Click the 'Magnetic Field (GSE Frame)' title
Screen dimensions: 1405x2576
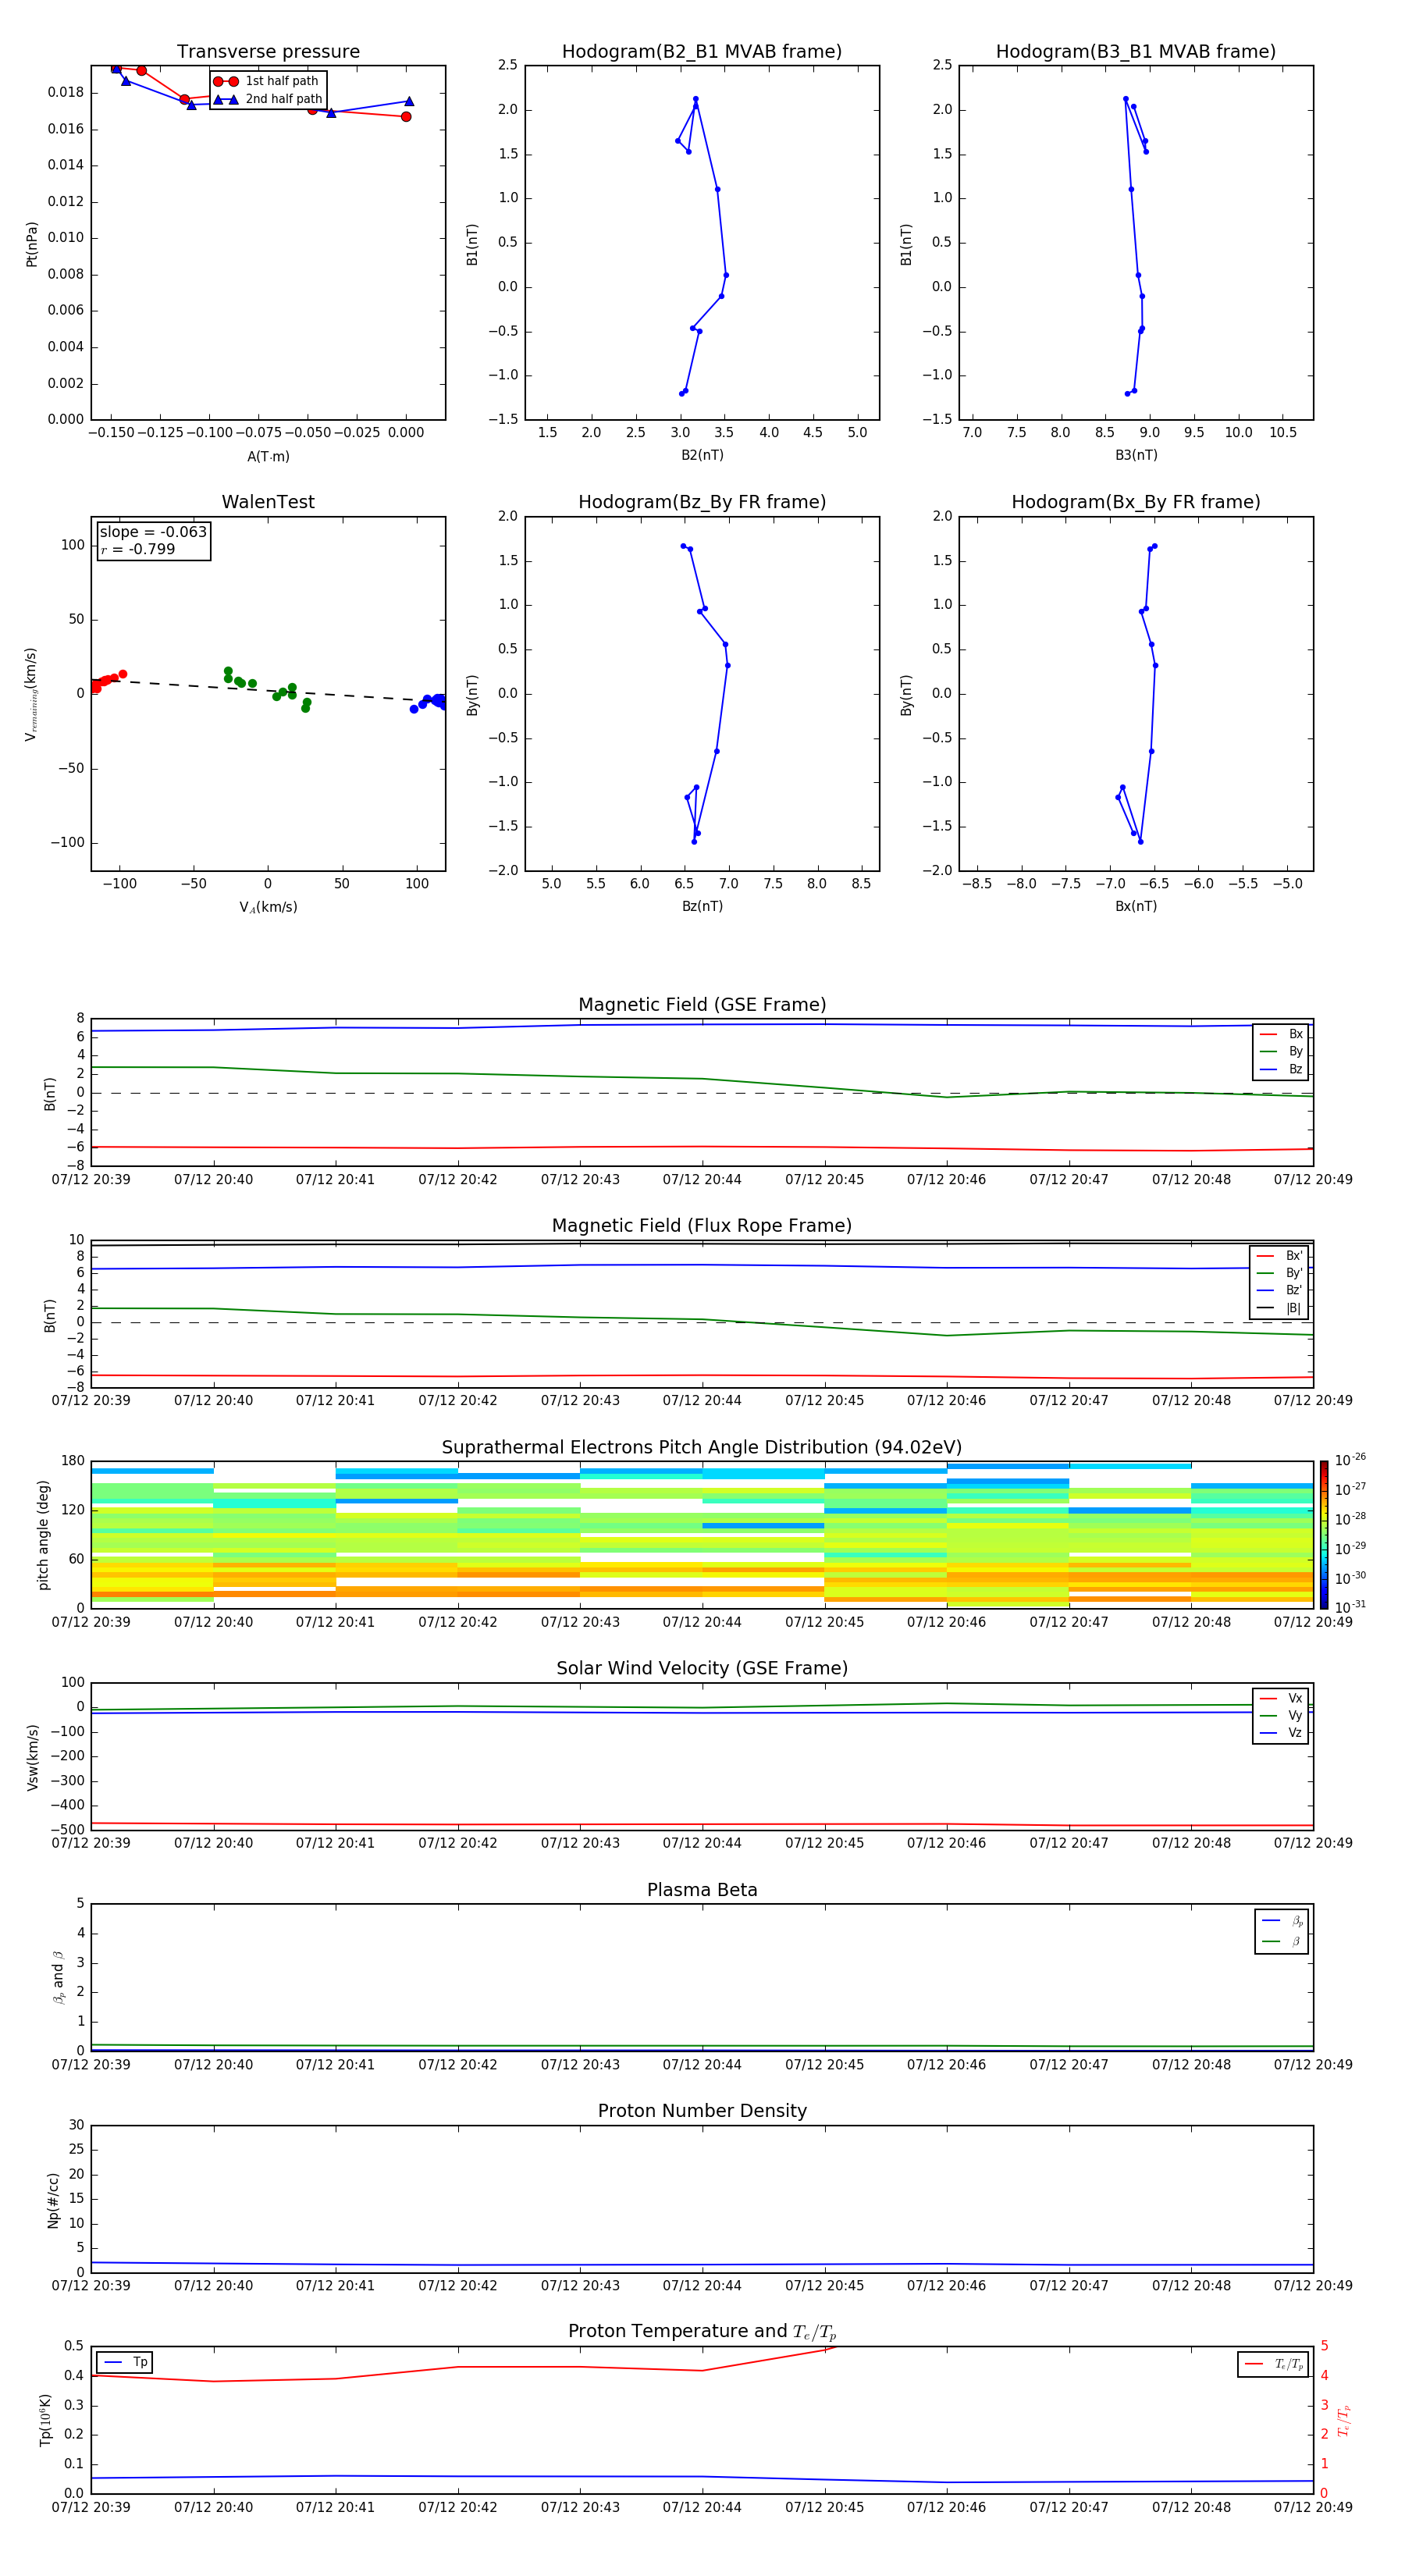click(x=702, y=1005)
